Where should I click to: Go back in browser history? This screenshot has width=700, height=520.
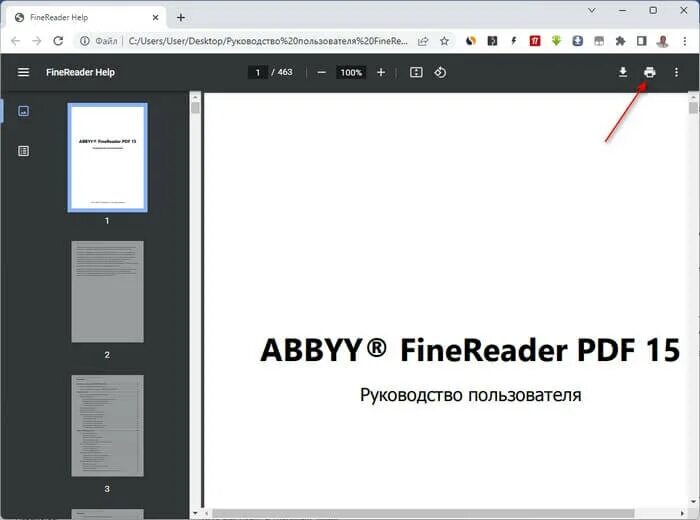[x=15, y=41]
